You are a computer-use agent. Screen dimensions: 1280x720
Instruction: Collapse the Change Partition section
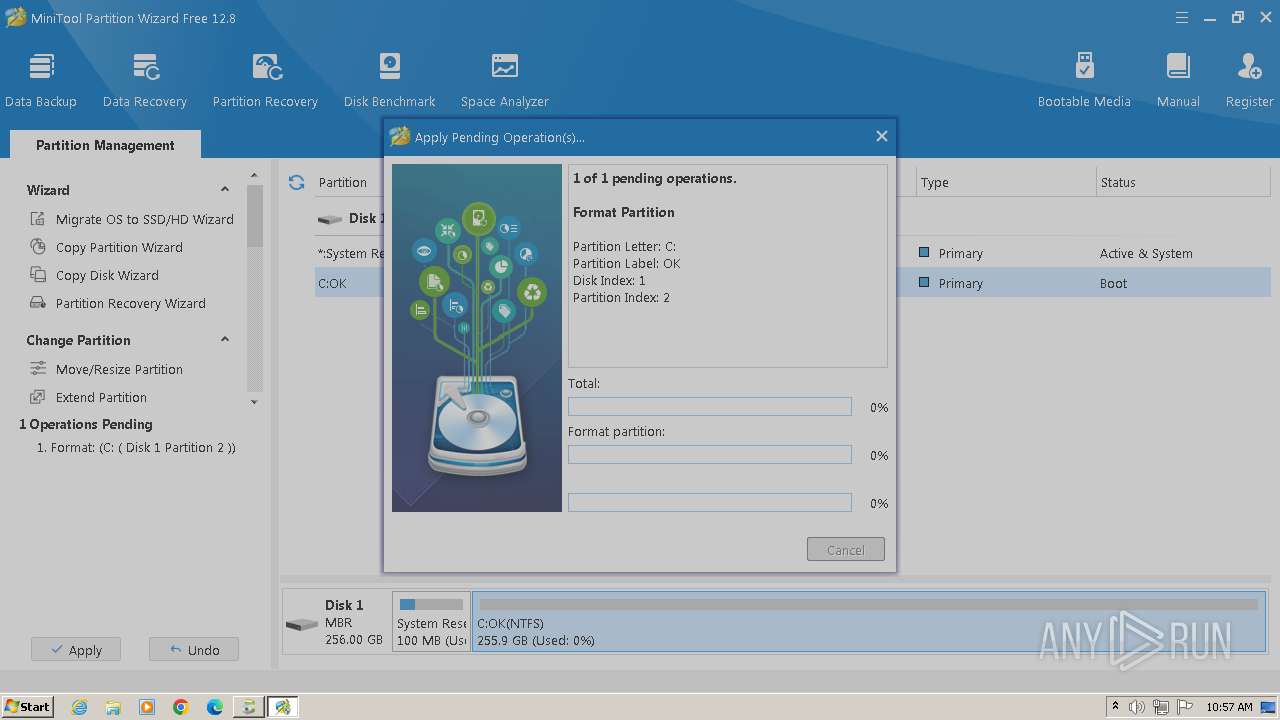[224, 340]
